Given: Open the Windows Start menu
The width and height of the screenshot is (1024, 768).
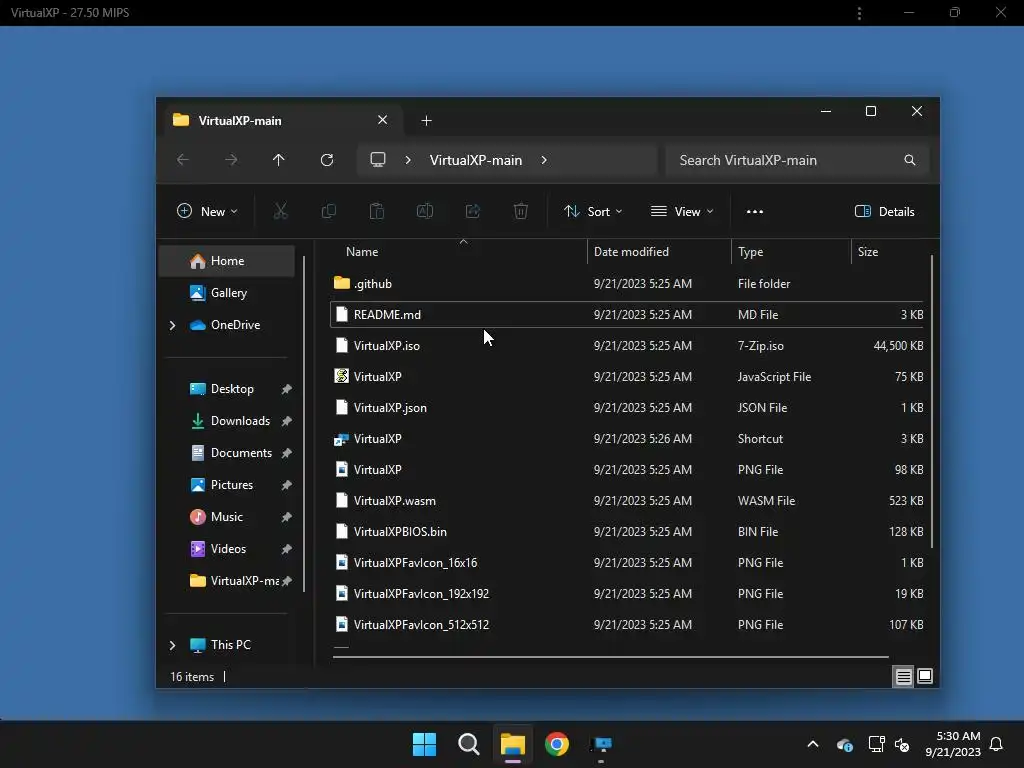Looking at the screenshot, I should [x=424, y=744].
